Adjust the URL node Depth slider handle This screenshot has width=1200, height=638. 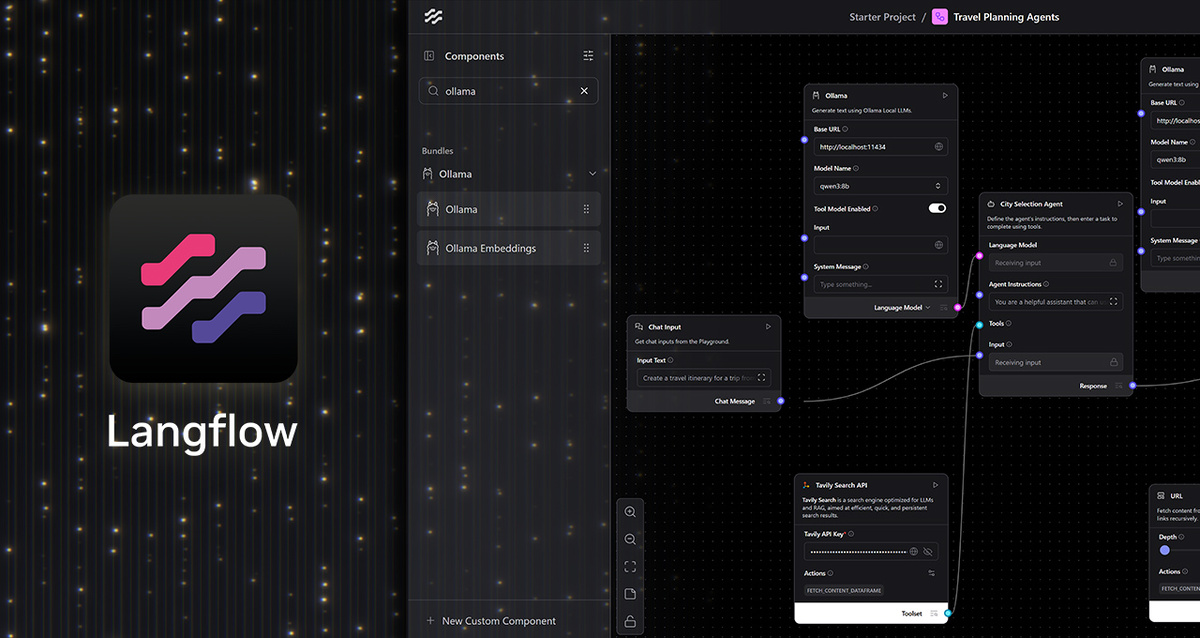pyautogui.click(x=1165, y=551)
